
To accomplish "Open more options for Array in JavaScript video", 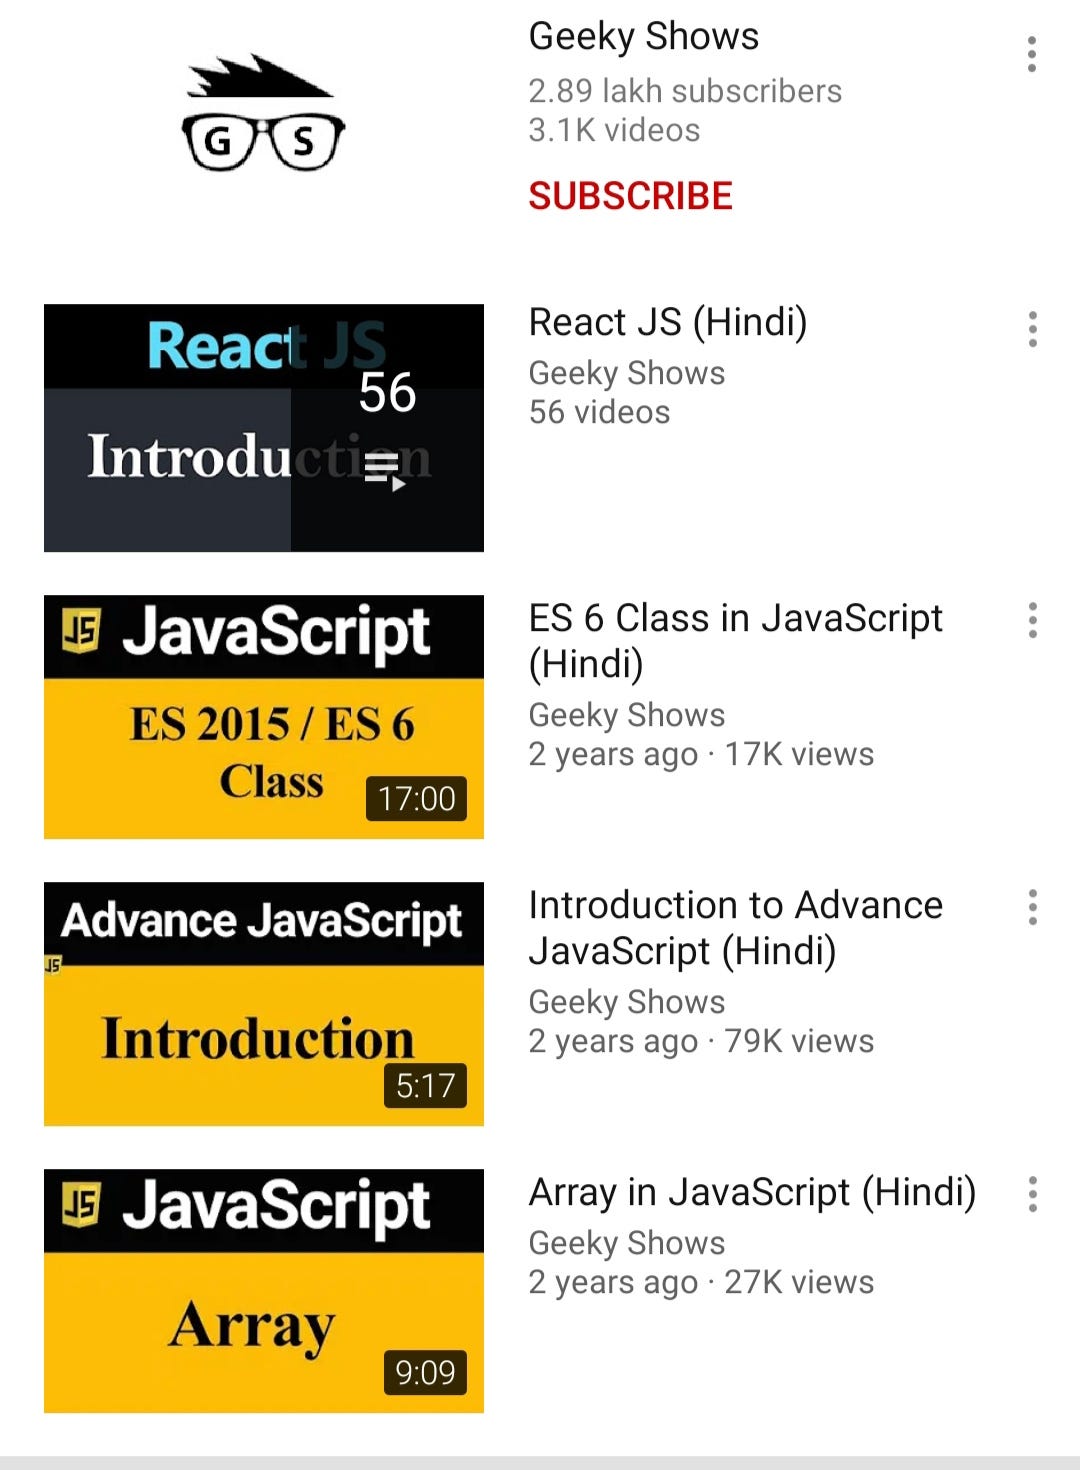I will click(1032, 1194).
